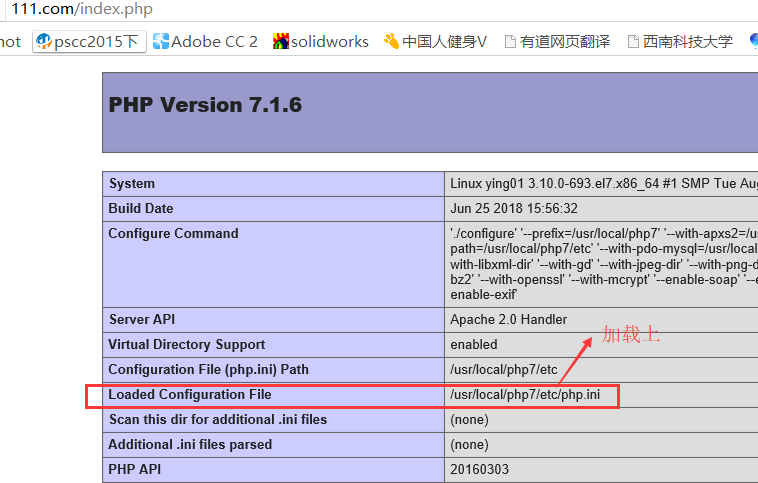Viewport: 758px width, 483px height.
Task: Select the PHP API label
Action: point(134,469)
